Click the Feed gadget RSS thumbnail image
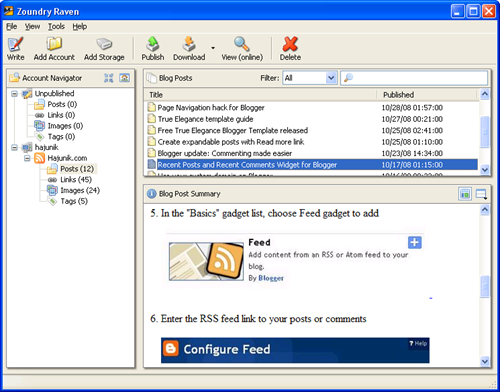Image resolution: width=500 pixels, height=392 pixels. pyautogui.click(x=206, y=261)
